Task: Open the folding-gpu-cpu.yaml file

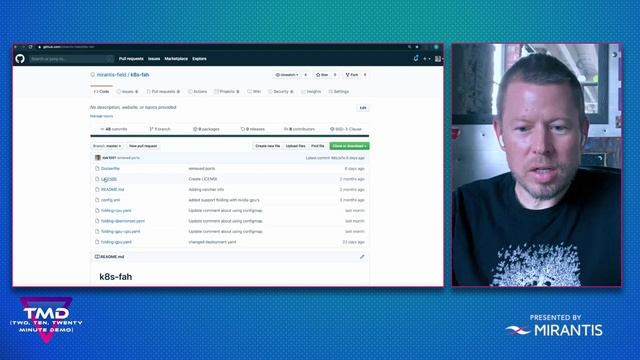Action: pyautogui.click(x=120, y=231)
